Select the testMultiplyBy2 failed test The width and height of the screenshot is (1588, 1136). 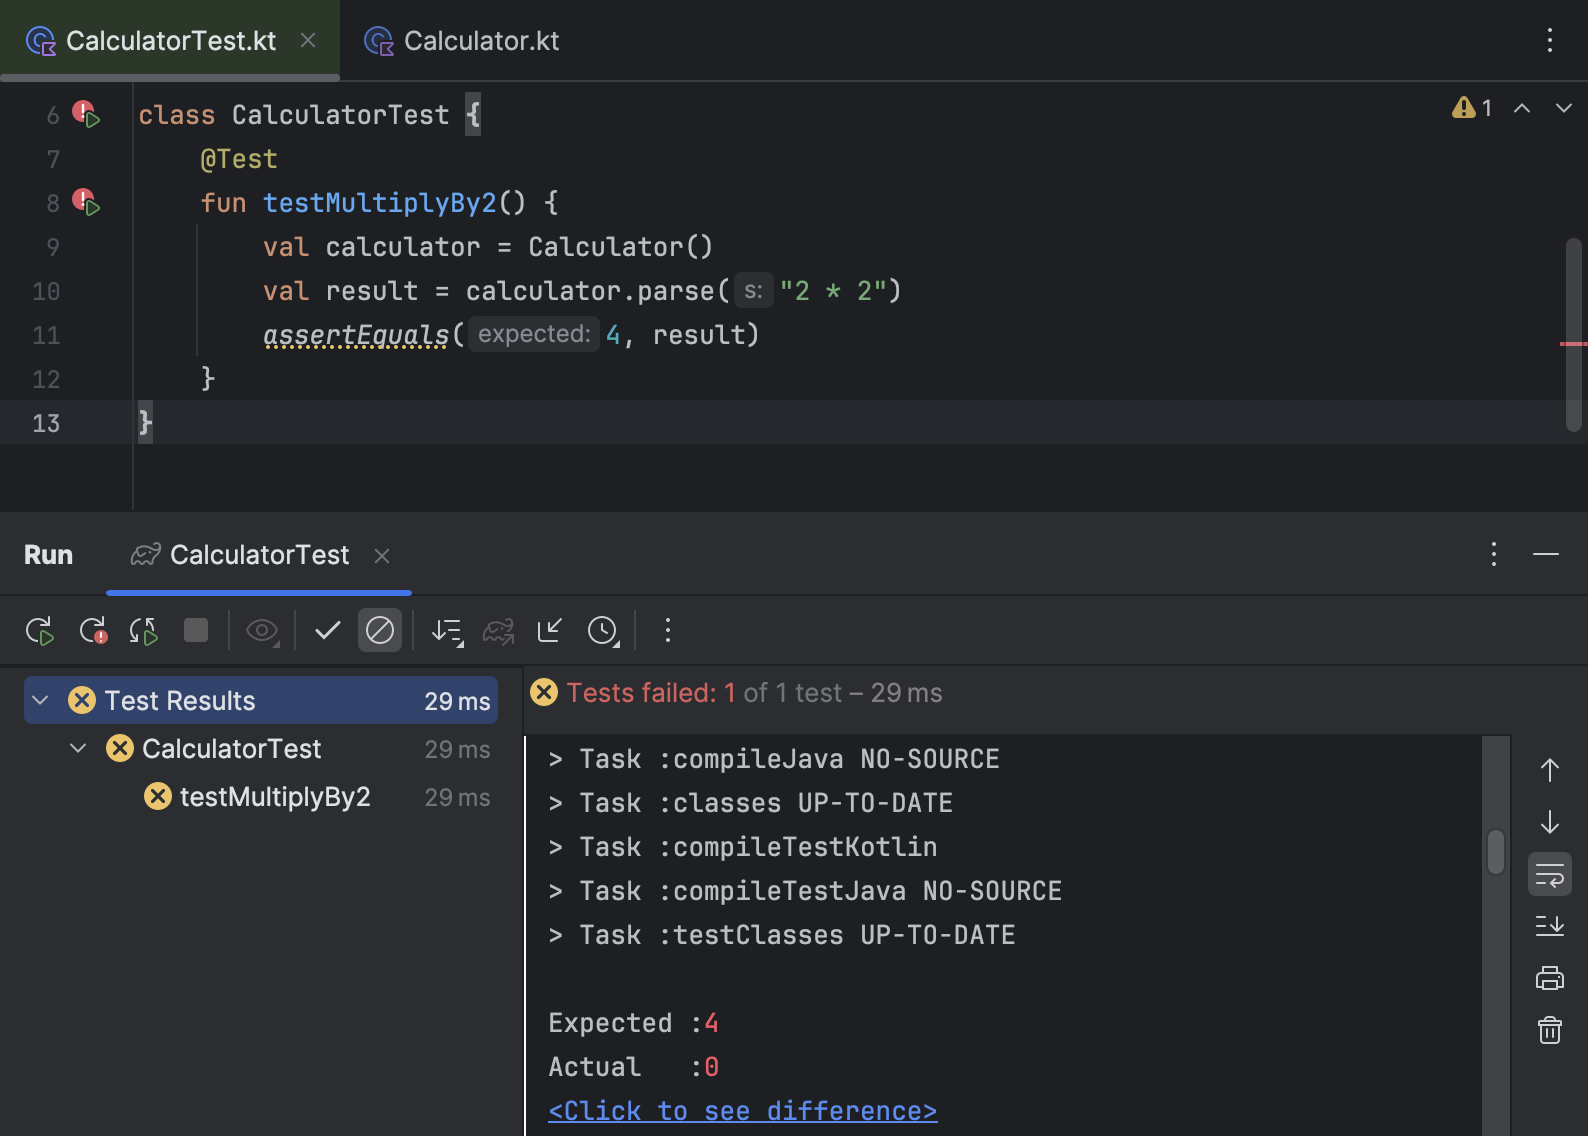(274, 796)
